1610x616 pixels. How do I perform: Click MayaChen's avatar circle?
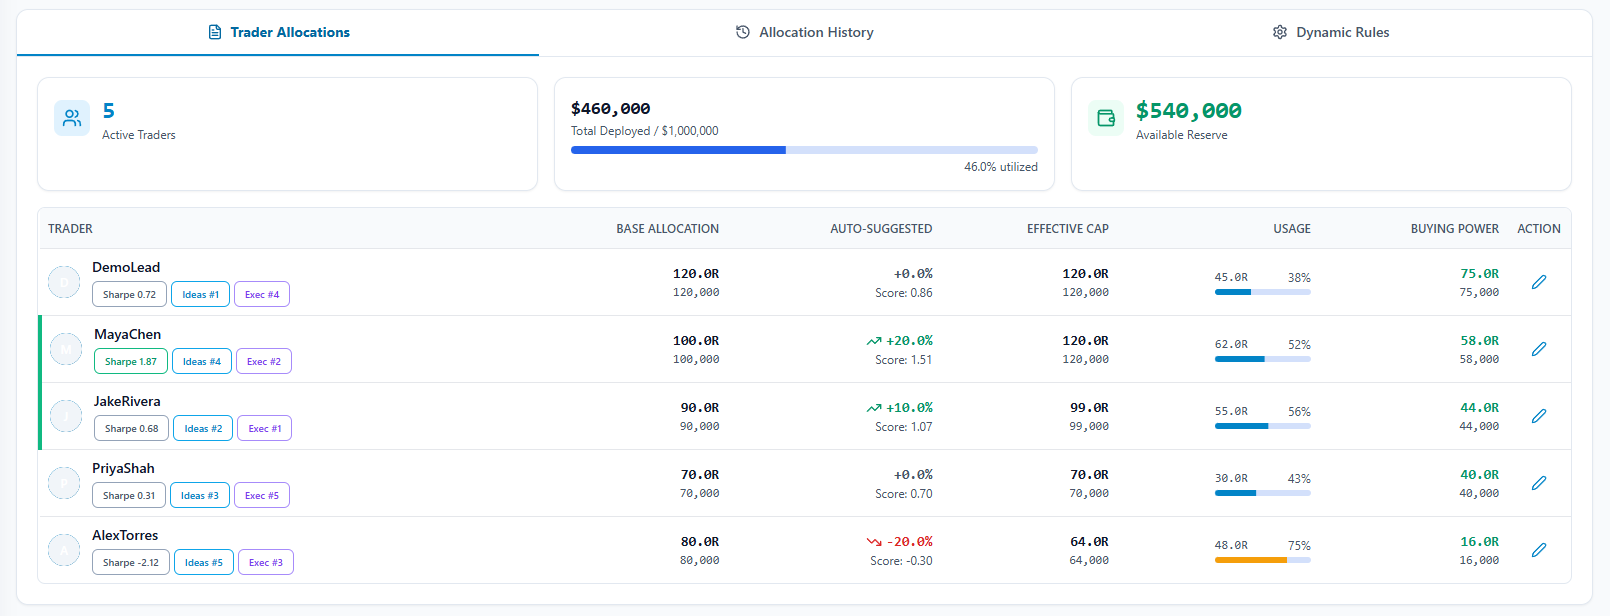pos(66,349)
